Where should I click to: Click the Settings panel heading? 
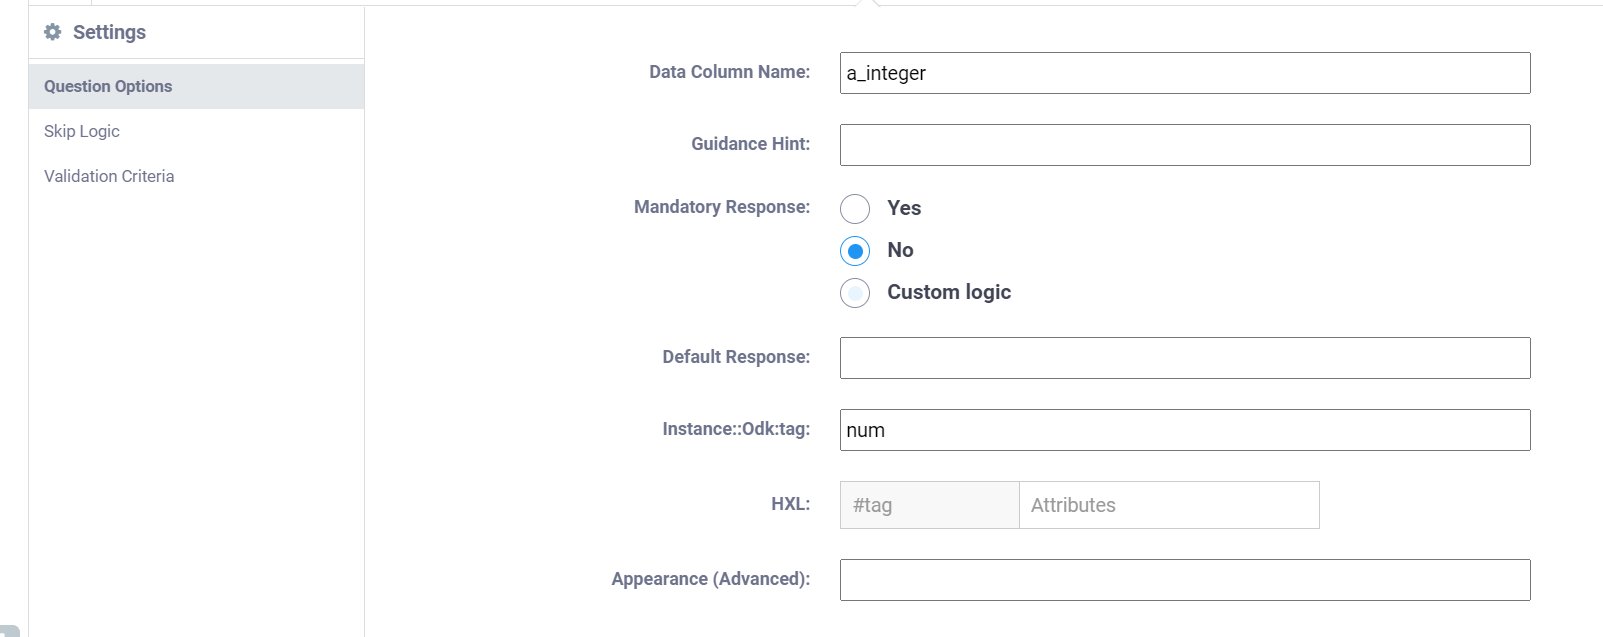pyautogui.click(x=109, y=32)
